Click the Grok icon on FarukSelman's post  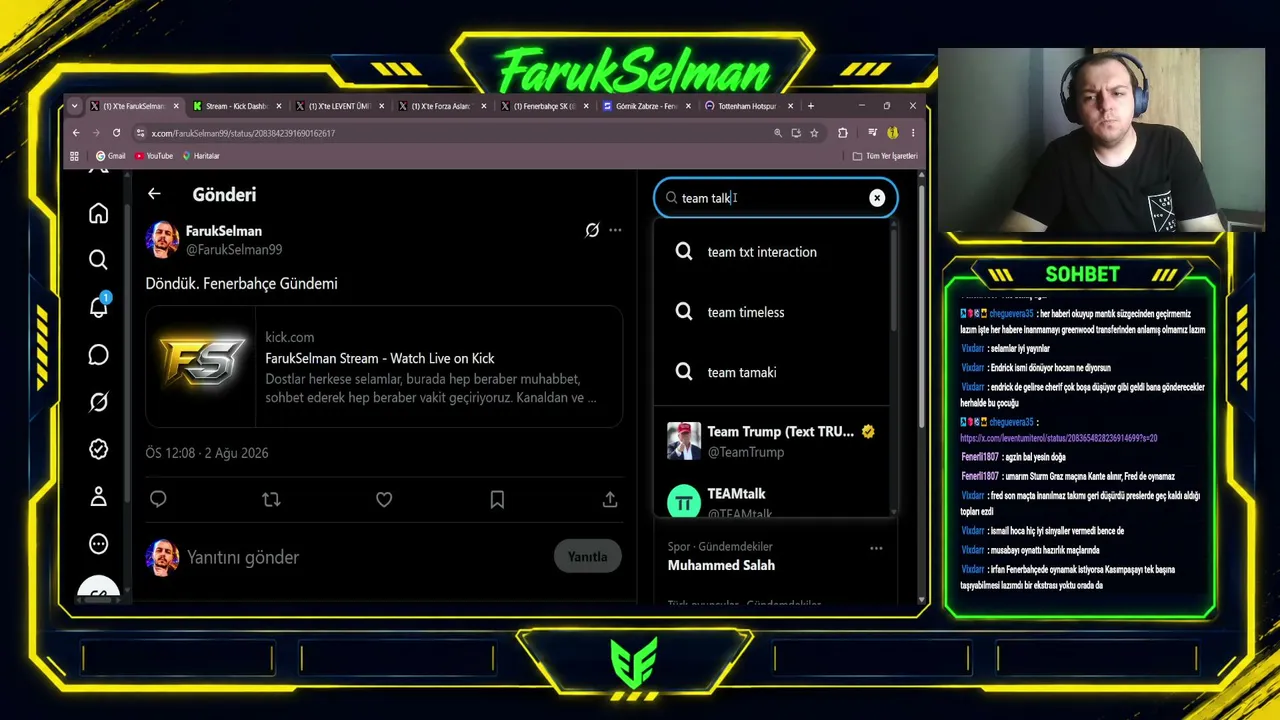coord(592,230)
